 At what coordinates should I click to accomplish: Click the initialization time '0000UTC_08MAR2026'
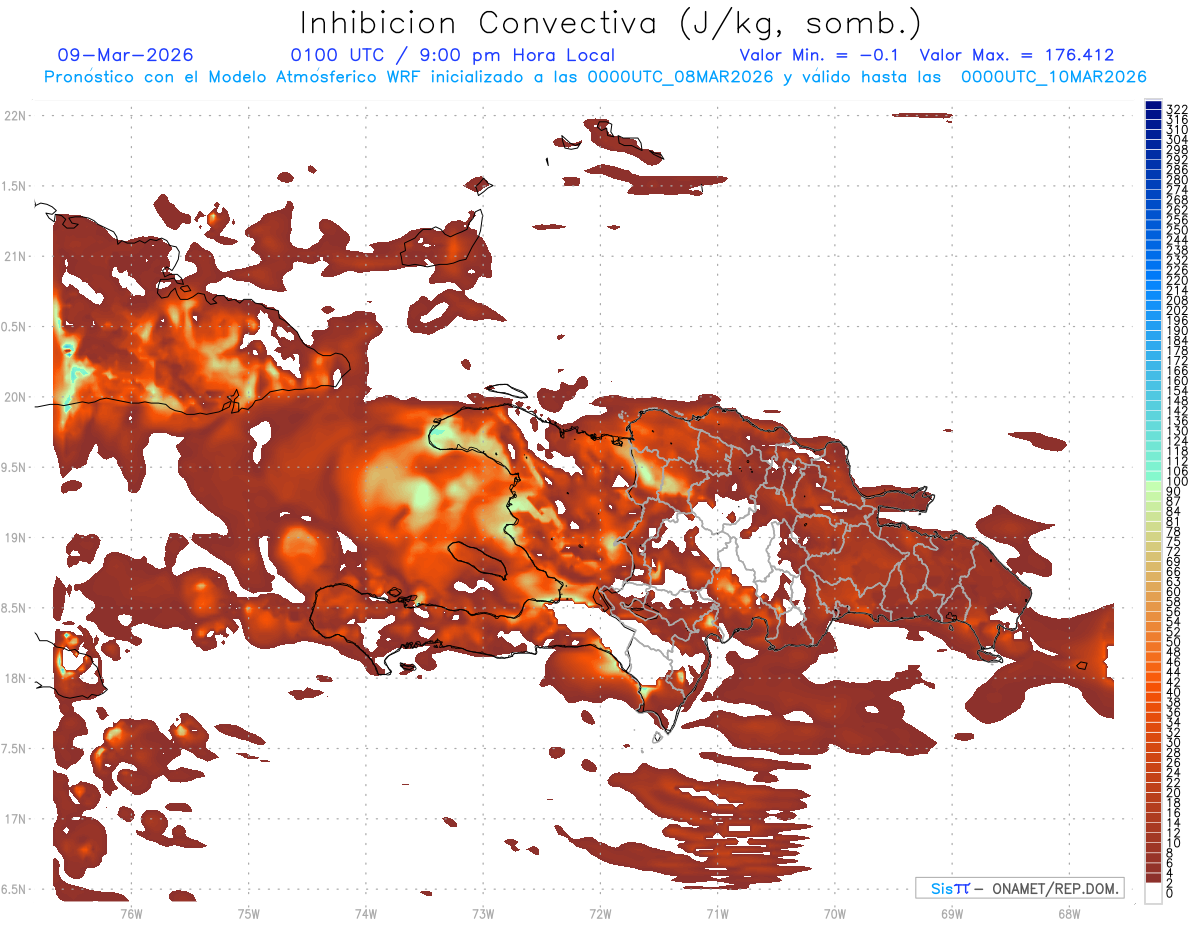680,77
